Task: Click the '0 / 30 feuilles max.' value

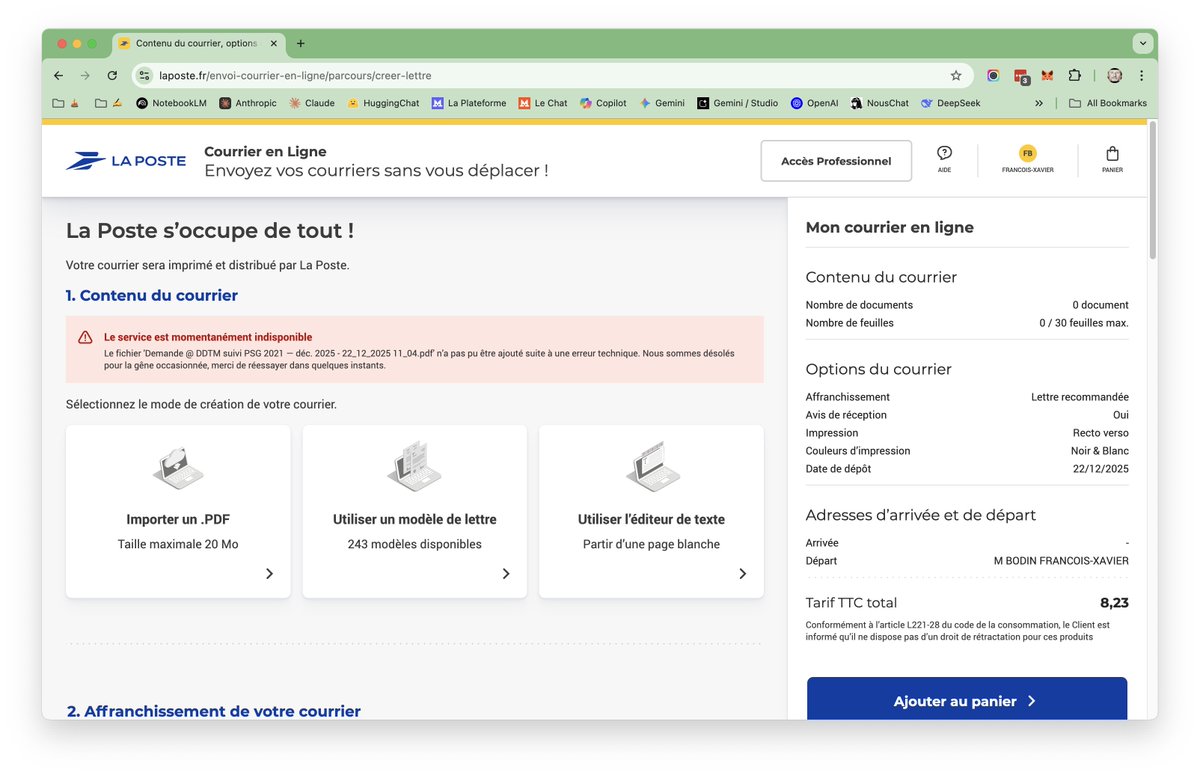Action: point(1084,323)
